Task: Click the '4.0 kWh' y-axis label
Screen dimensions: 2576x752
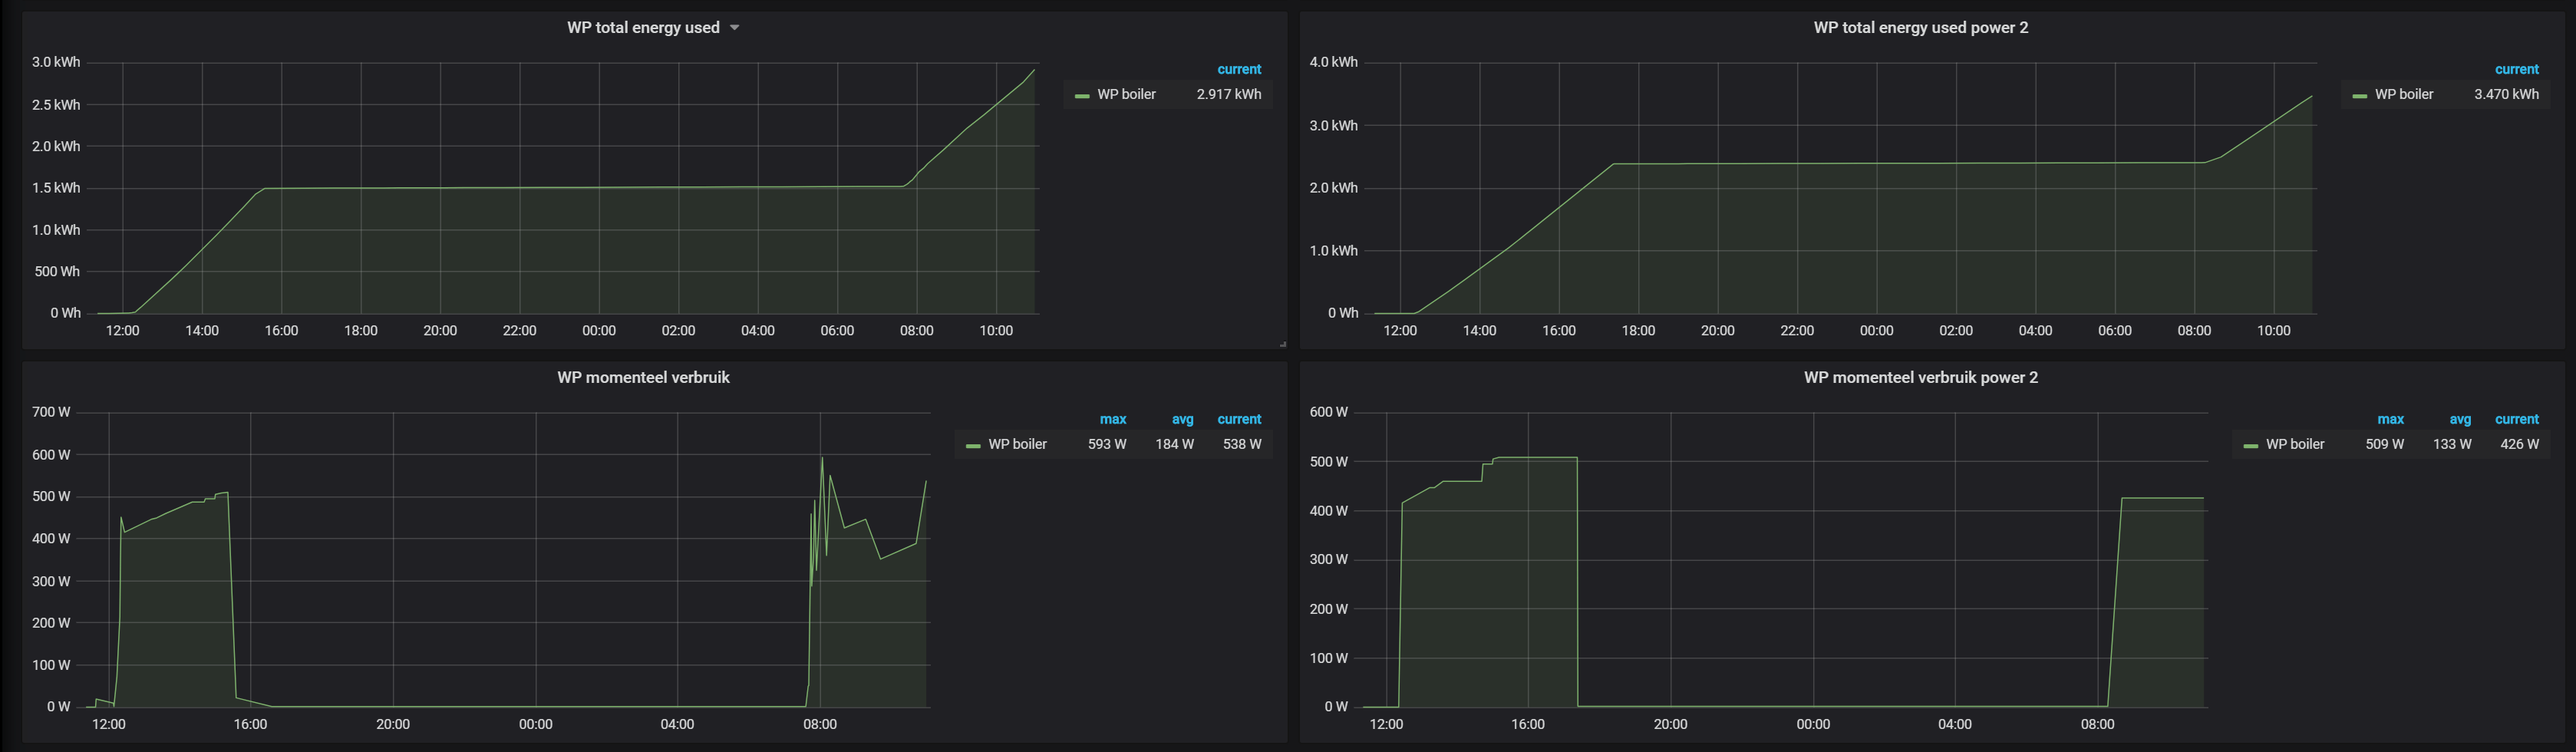Action: click(1334, 63)
